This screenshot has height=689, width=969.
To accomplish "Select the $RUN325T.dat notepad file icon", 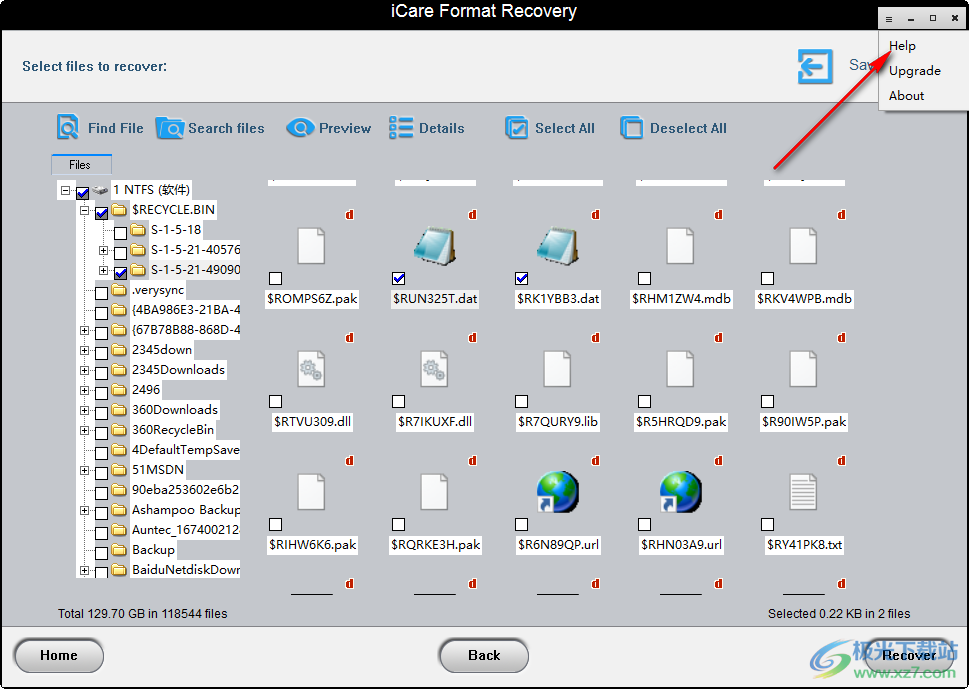I will coord(435,246).
